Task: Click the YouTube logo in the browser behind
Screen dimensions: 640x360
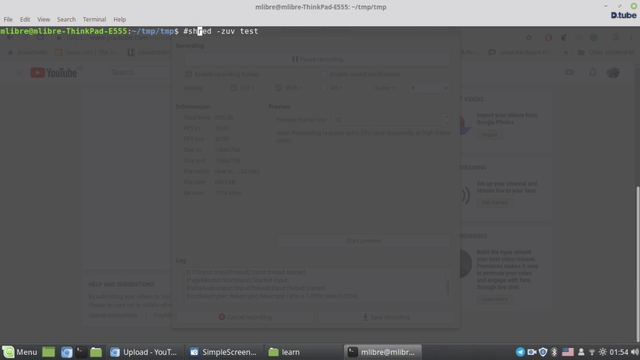Action: click(x=53, y=73)
